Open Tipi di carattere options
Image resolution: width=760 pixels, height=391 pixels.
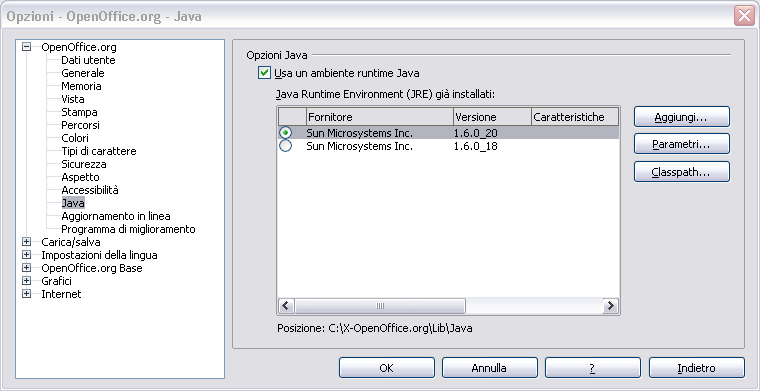coord(99,151)
